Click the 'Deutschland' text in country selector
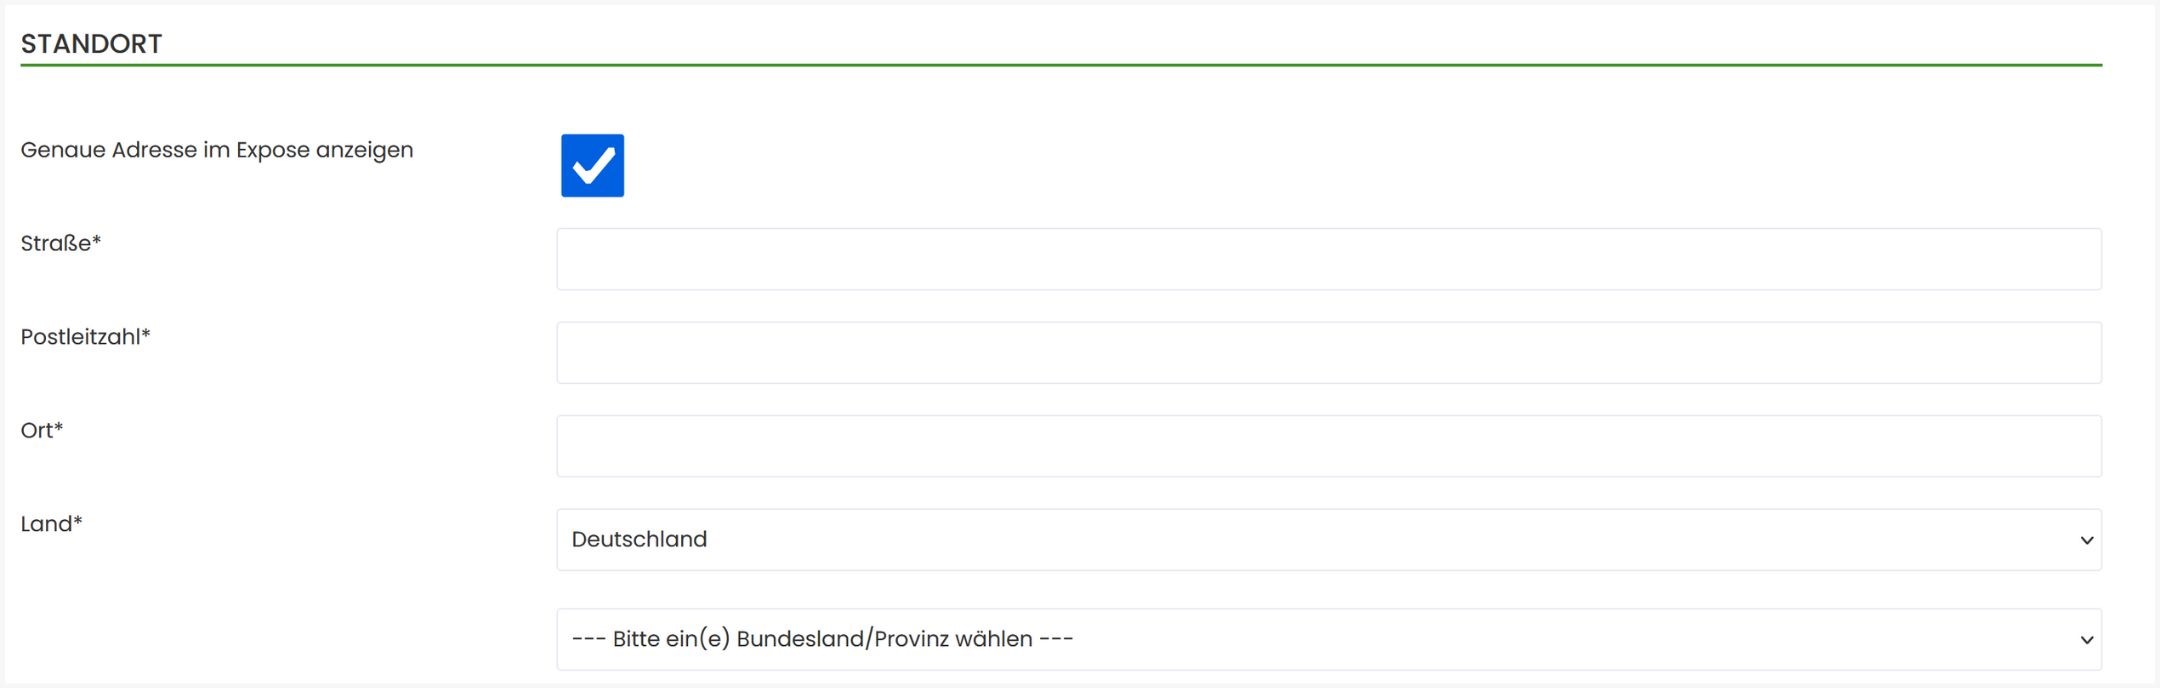Viewport: 2160px width, 688px height. coord(639,539)
